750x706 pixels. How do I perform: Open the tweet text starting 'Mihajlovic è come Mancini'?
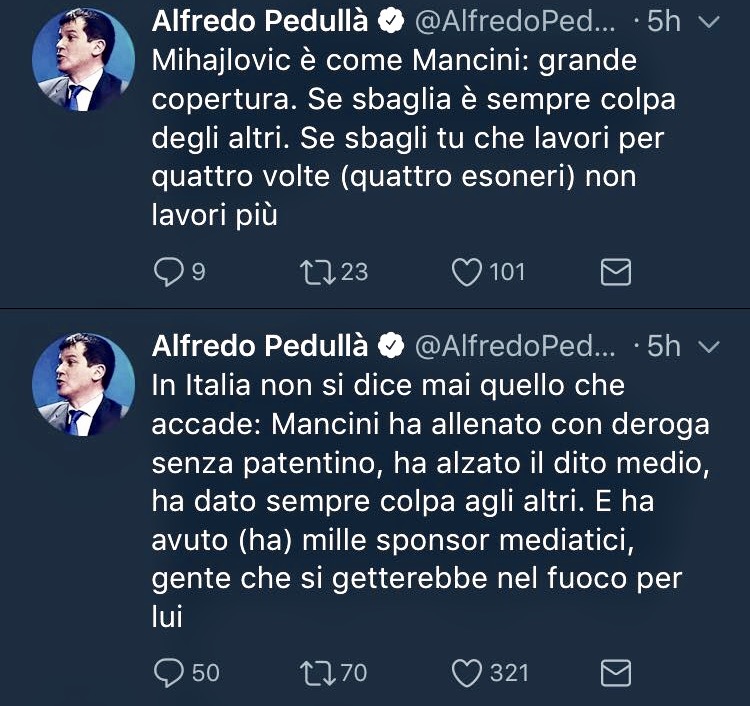click(414, 138)
